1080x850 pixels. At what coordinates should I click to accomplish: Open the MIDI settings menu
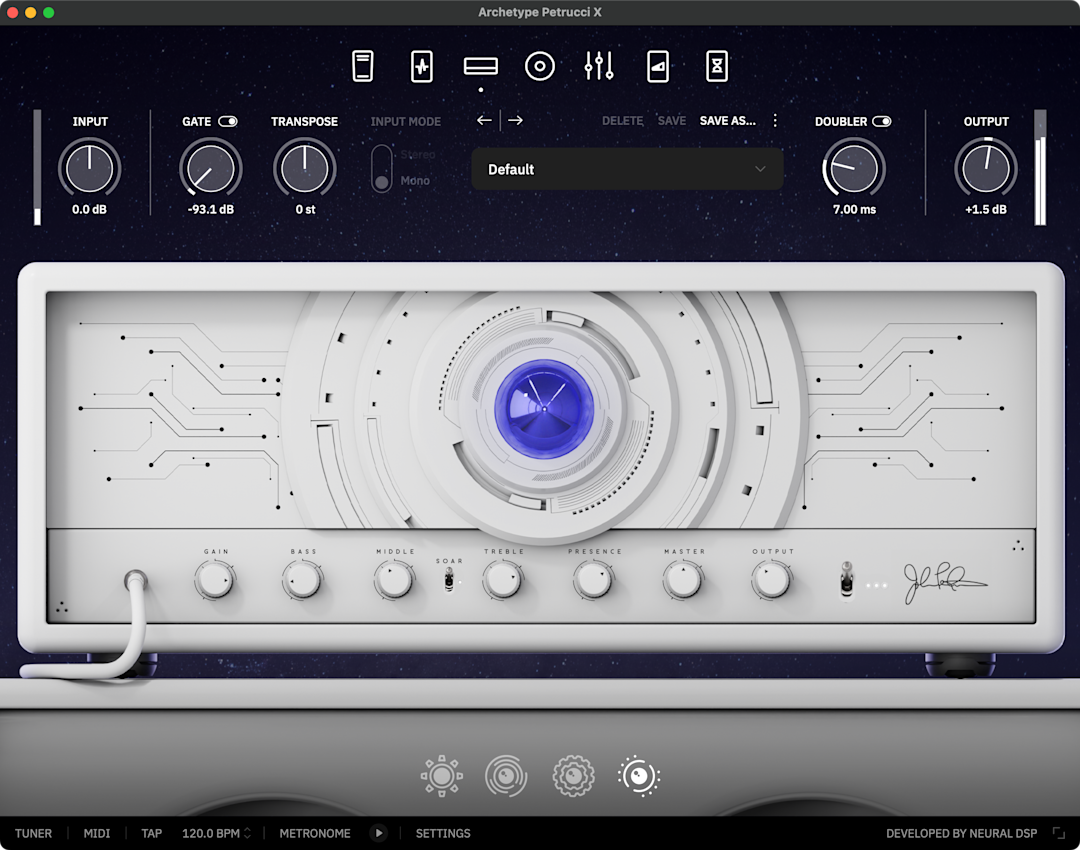pyautogui.click(x=96, y=833)
